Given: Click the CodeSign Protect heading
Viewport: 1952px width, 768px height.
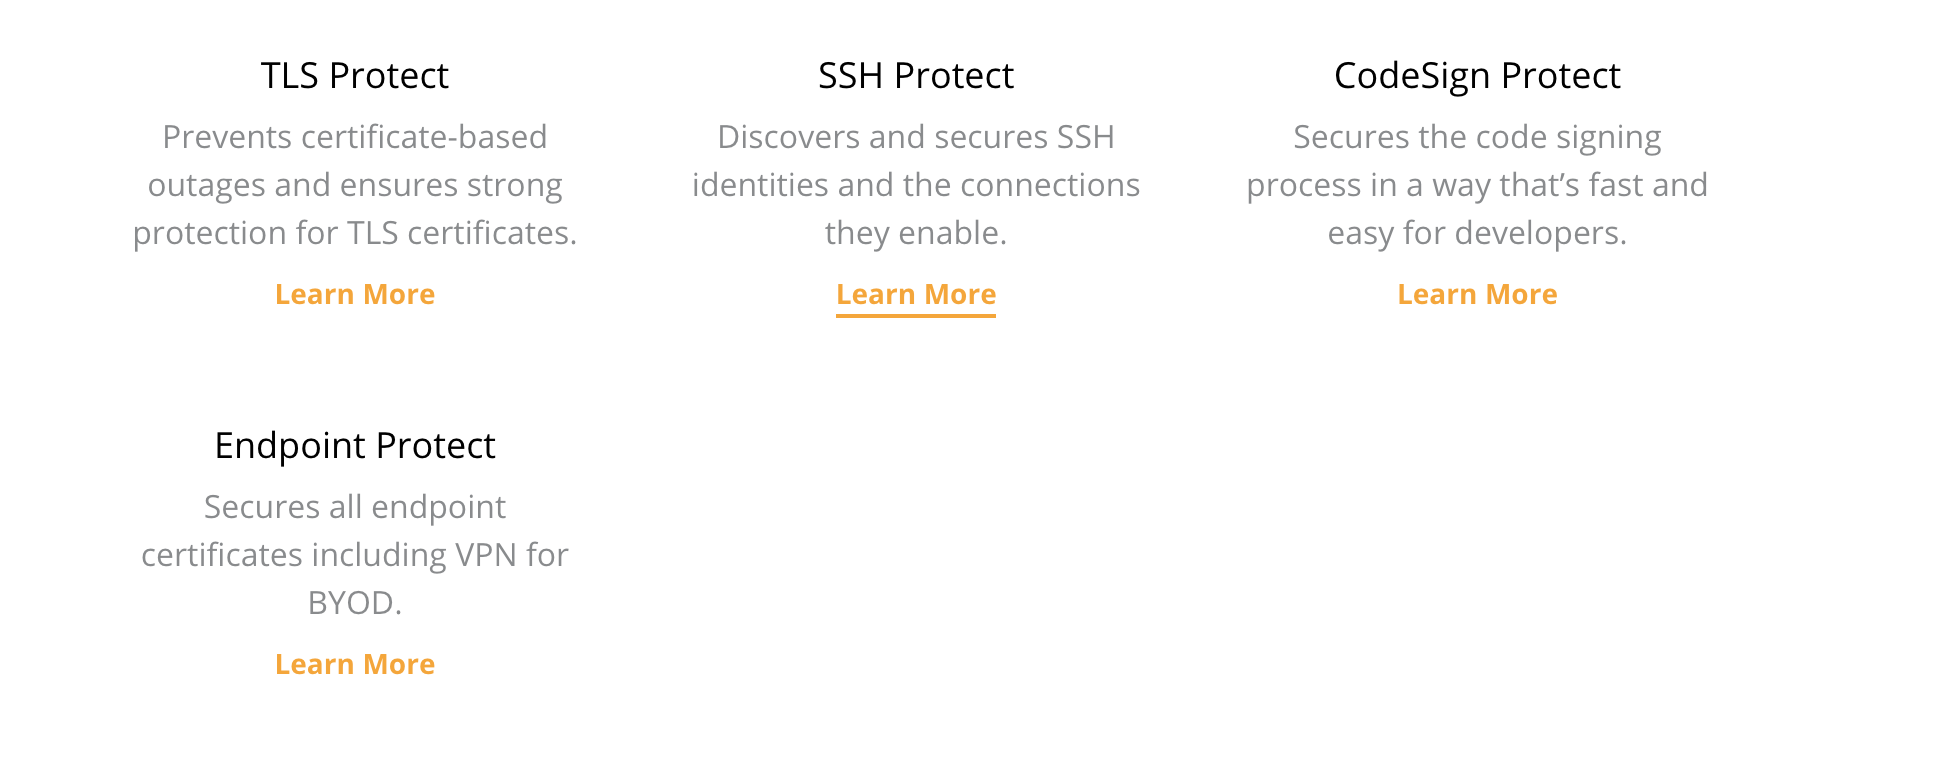Looking at the screenshot, I should tap(1477, 76).
